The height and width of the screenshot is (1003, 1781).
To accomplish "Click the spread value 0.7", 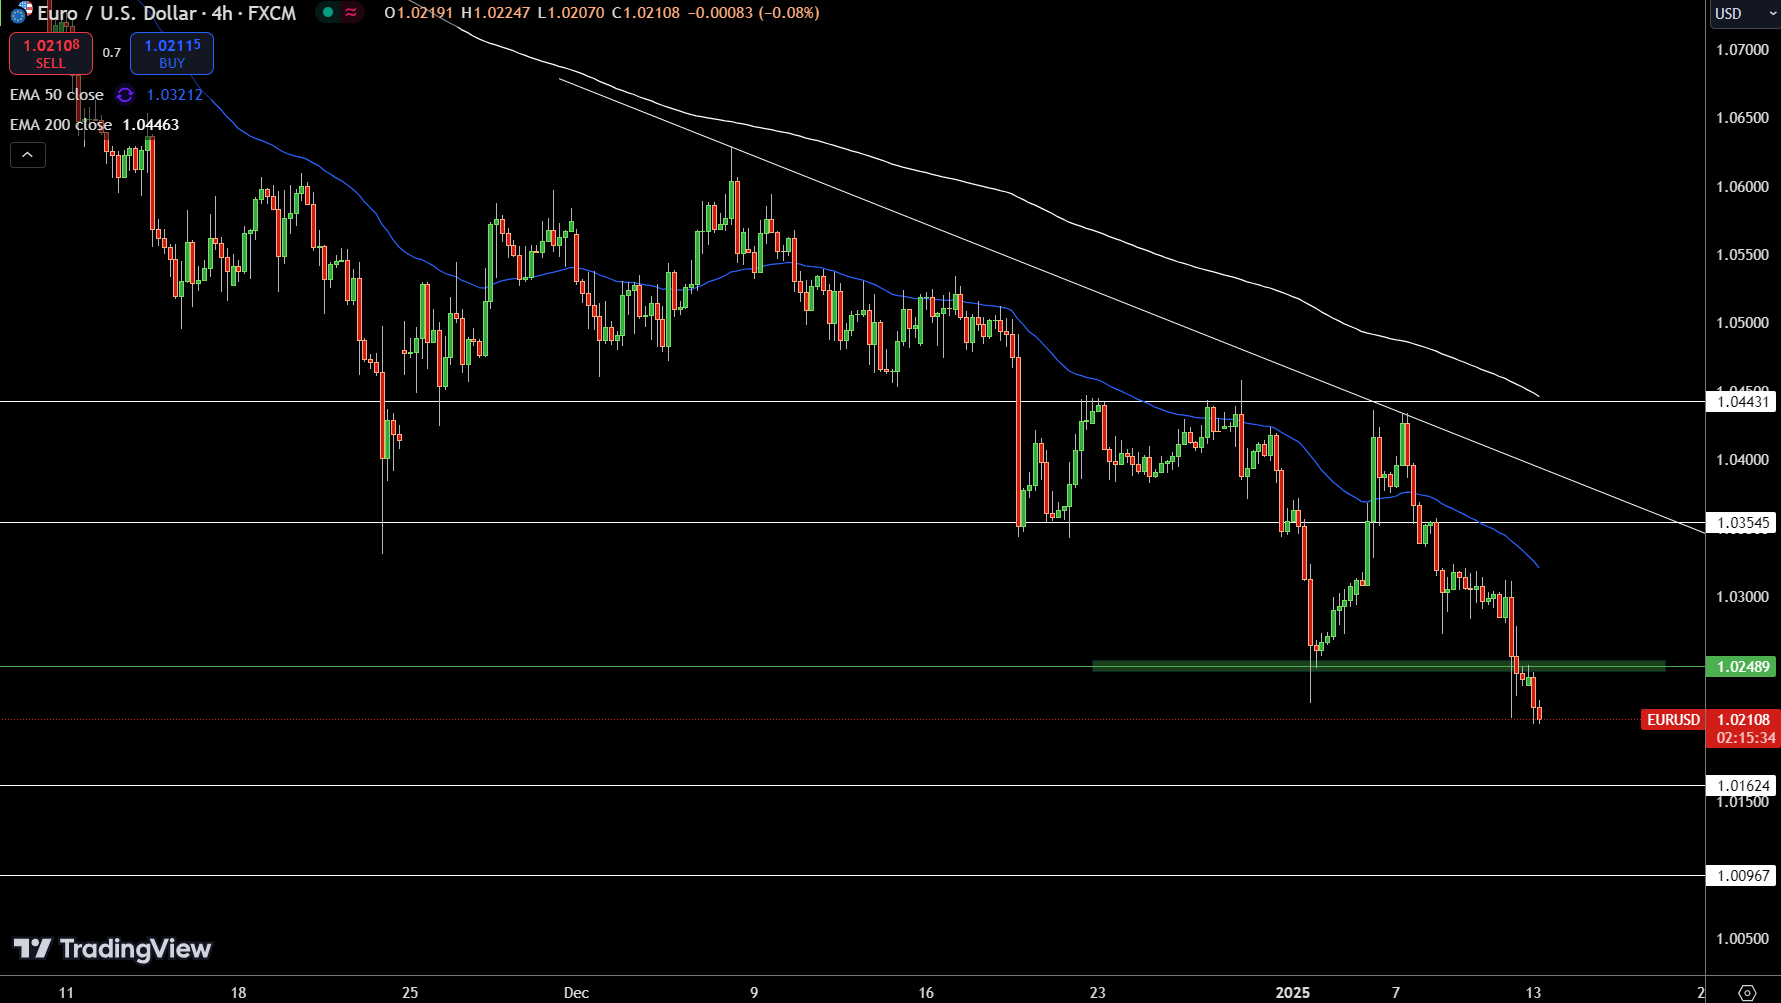I will (112, 53).
